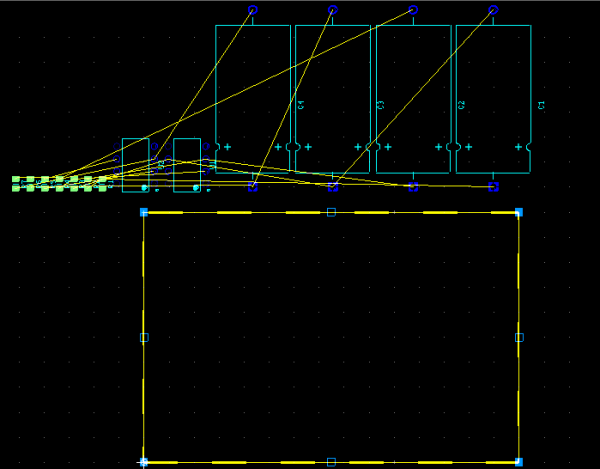Click the top round pad of third capacitor
Image resolution: width=600 pixels, height=469 pixels.
click(x=413, y=11)
